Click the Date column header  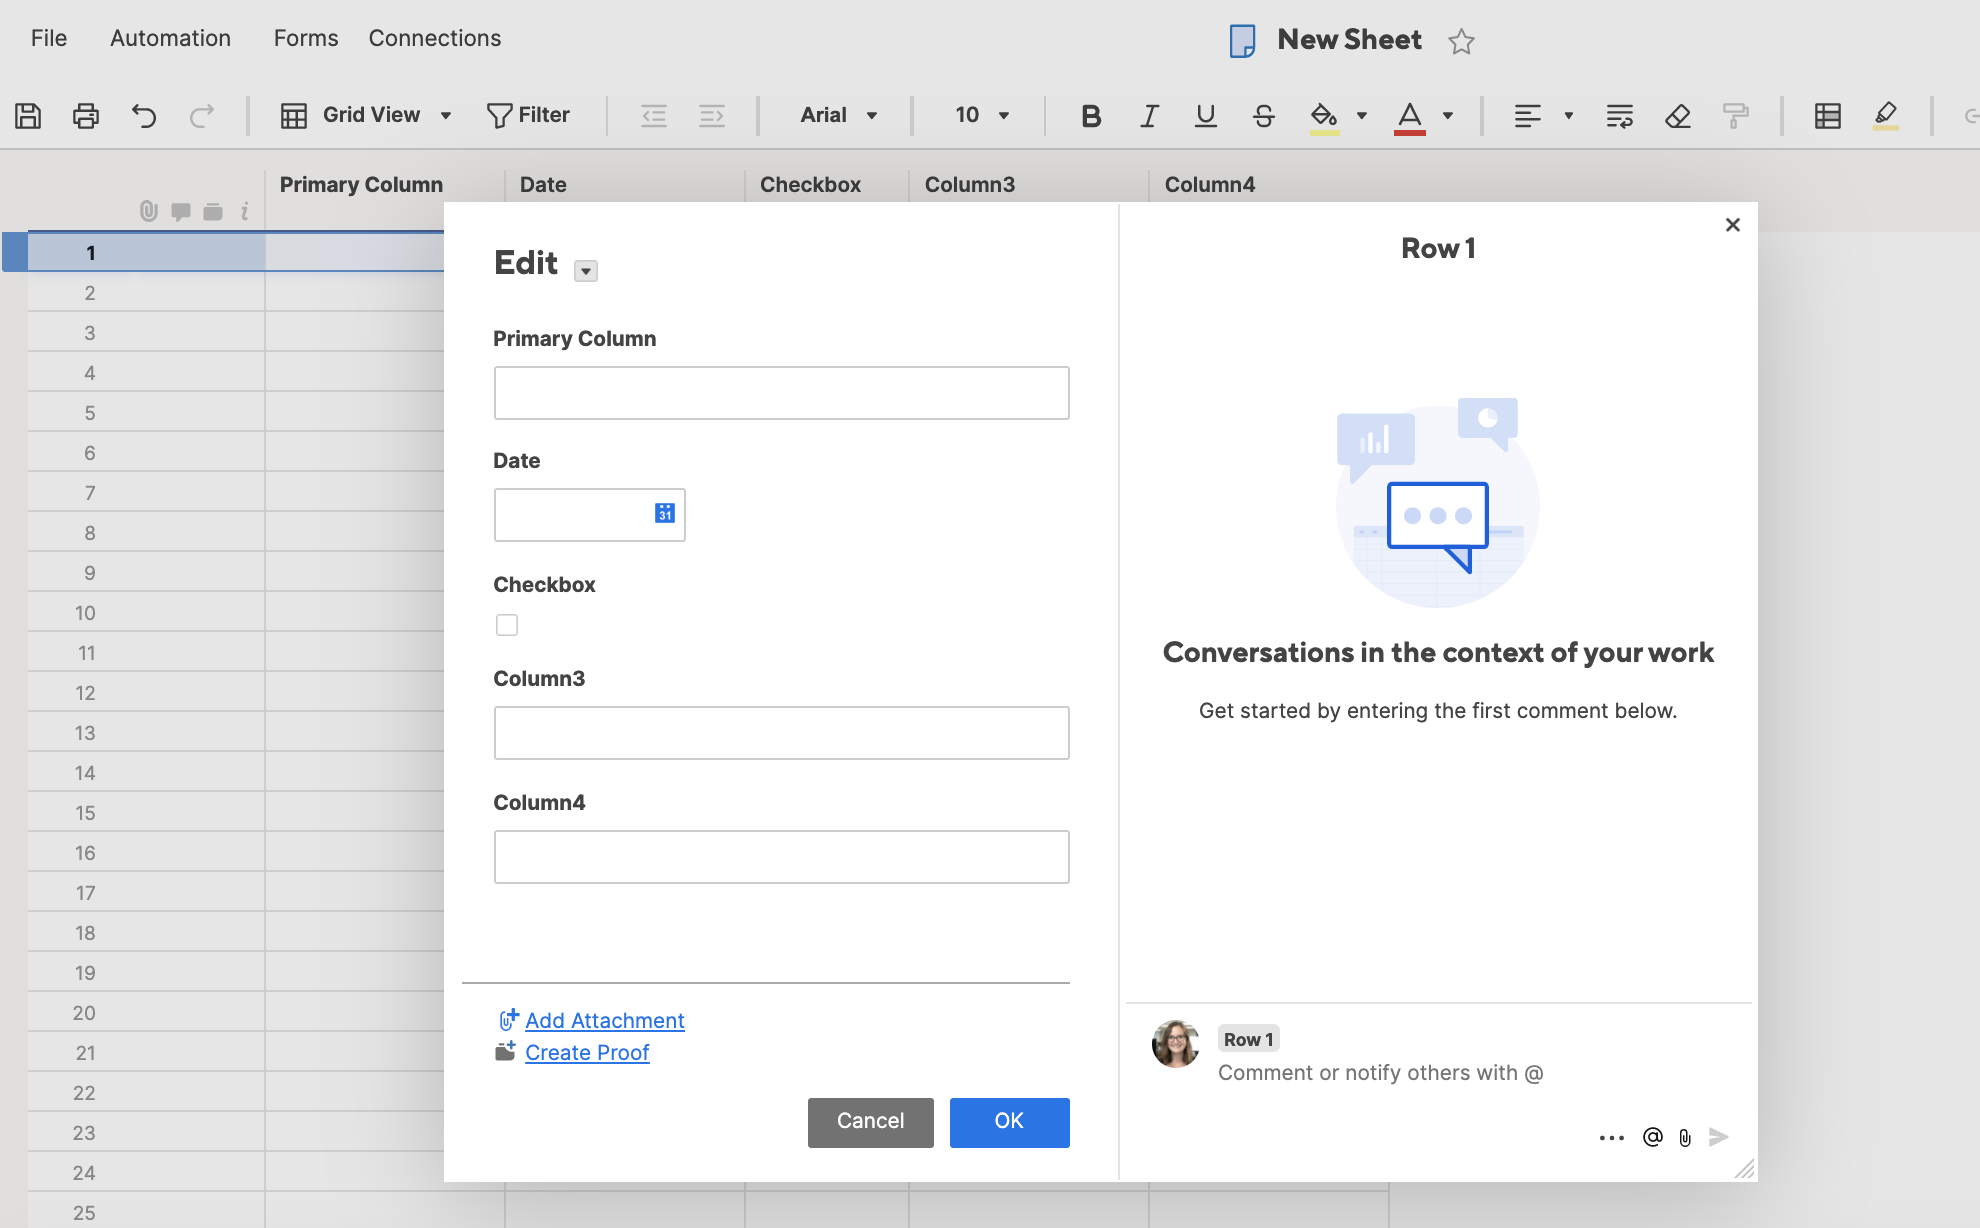coord(543,185)
